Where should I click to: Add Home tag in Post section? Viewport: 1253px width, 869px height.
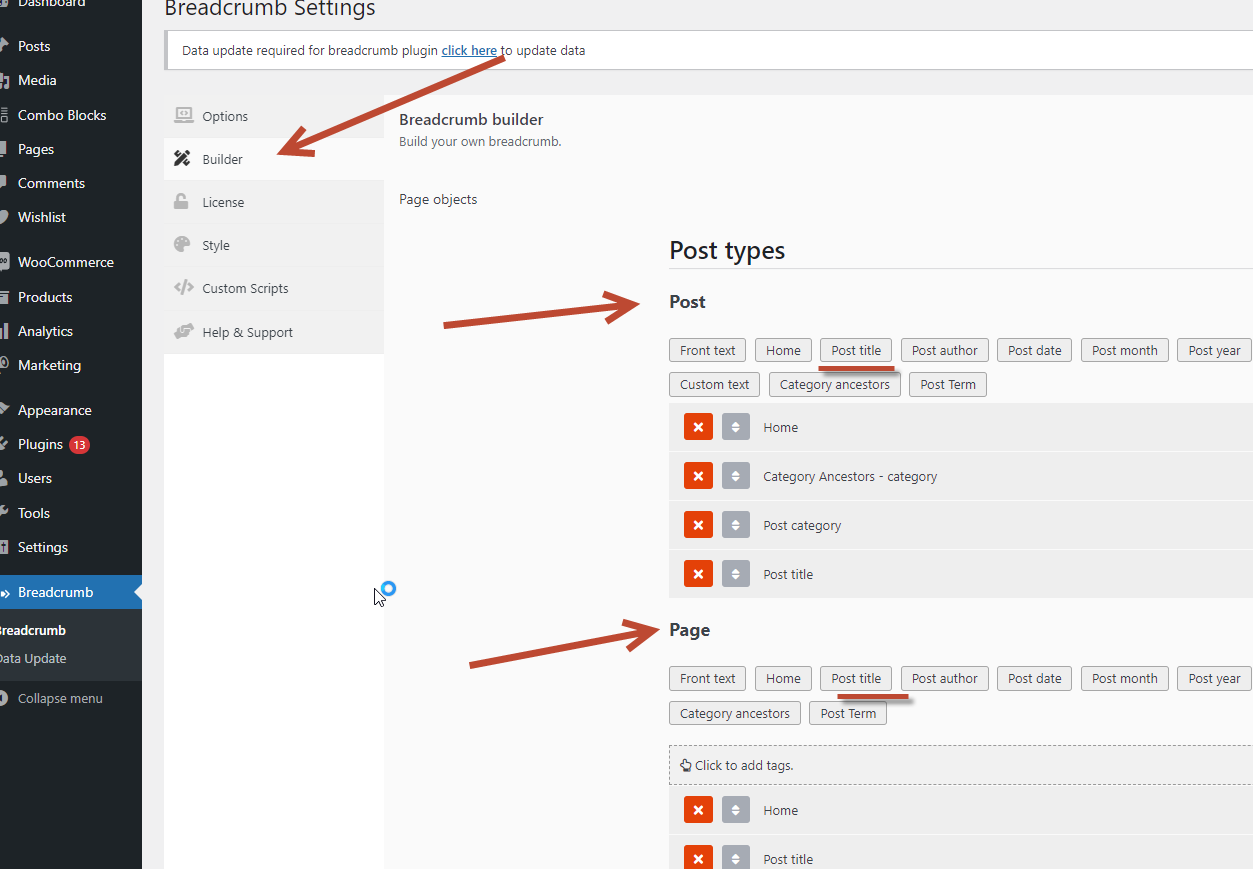(783, 350)
